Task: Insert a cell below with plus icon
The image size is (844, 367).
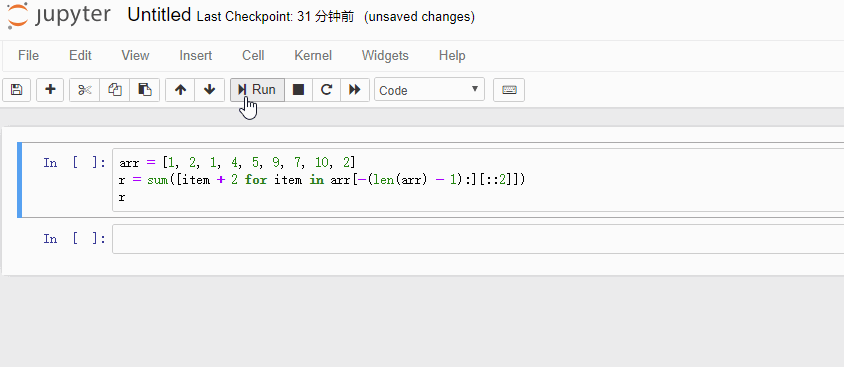Action: [50, 90]
